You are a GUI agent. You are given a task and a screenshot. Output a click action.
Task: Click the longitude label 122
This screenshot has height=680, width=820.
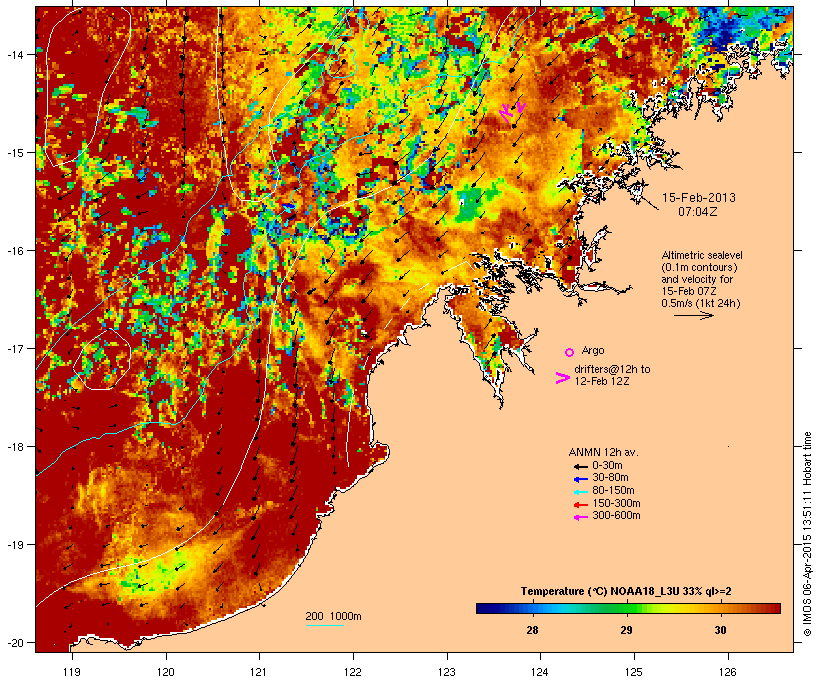(x=353, y=672)
